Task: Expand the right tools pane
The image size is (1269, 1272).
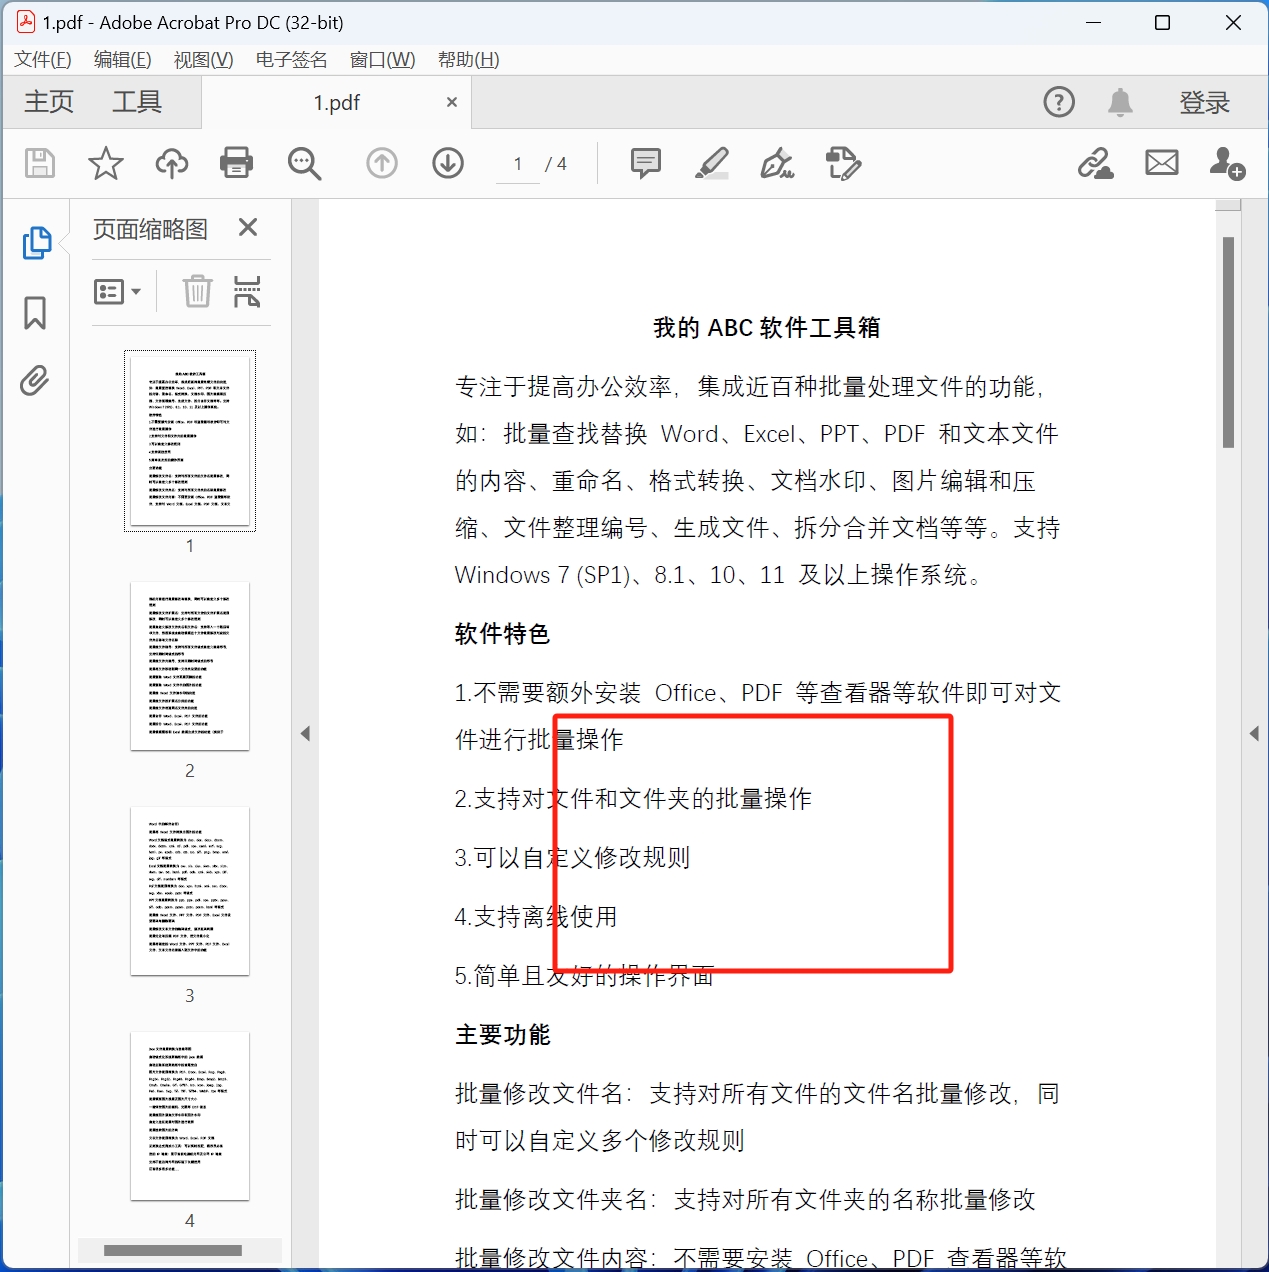Action: 1256,733
